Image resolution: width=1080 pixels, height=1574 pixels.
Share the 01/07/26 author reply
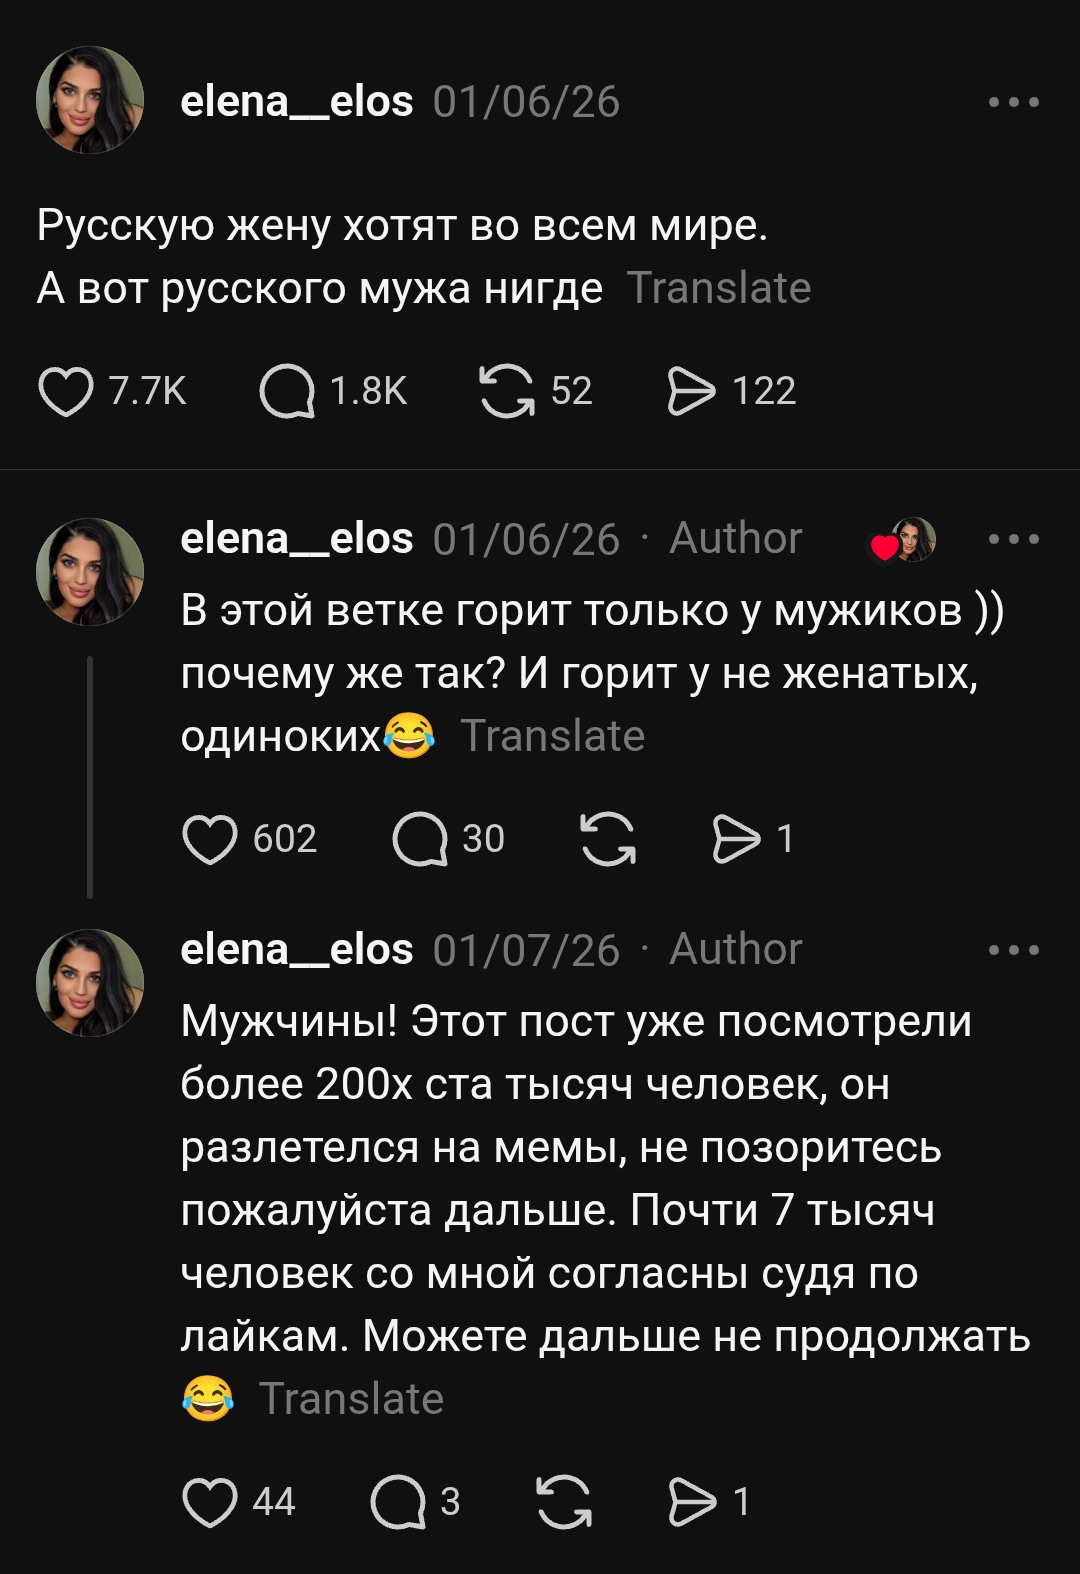coord(692,1502)
